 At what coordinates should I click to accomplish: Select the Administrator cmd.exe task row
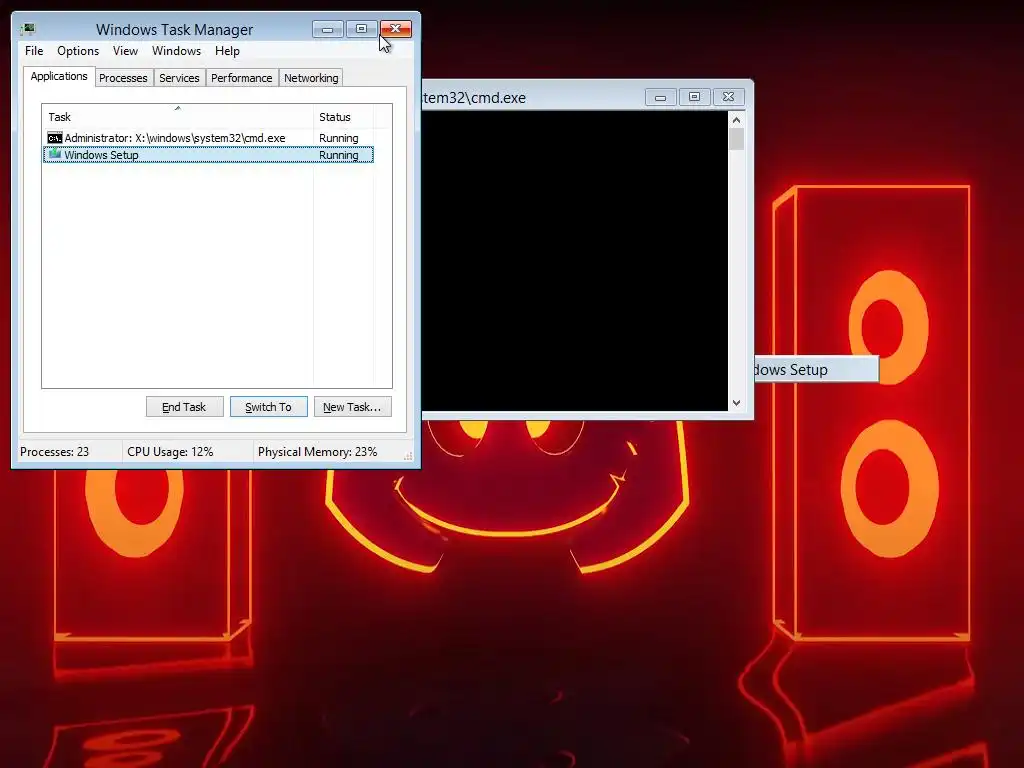[x=208, y=138]
